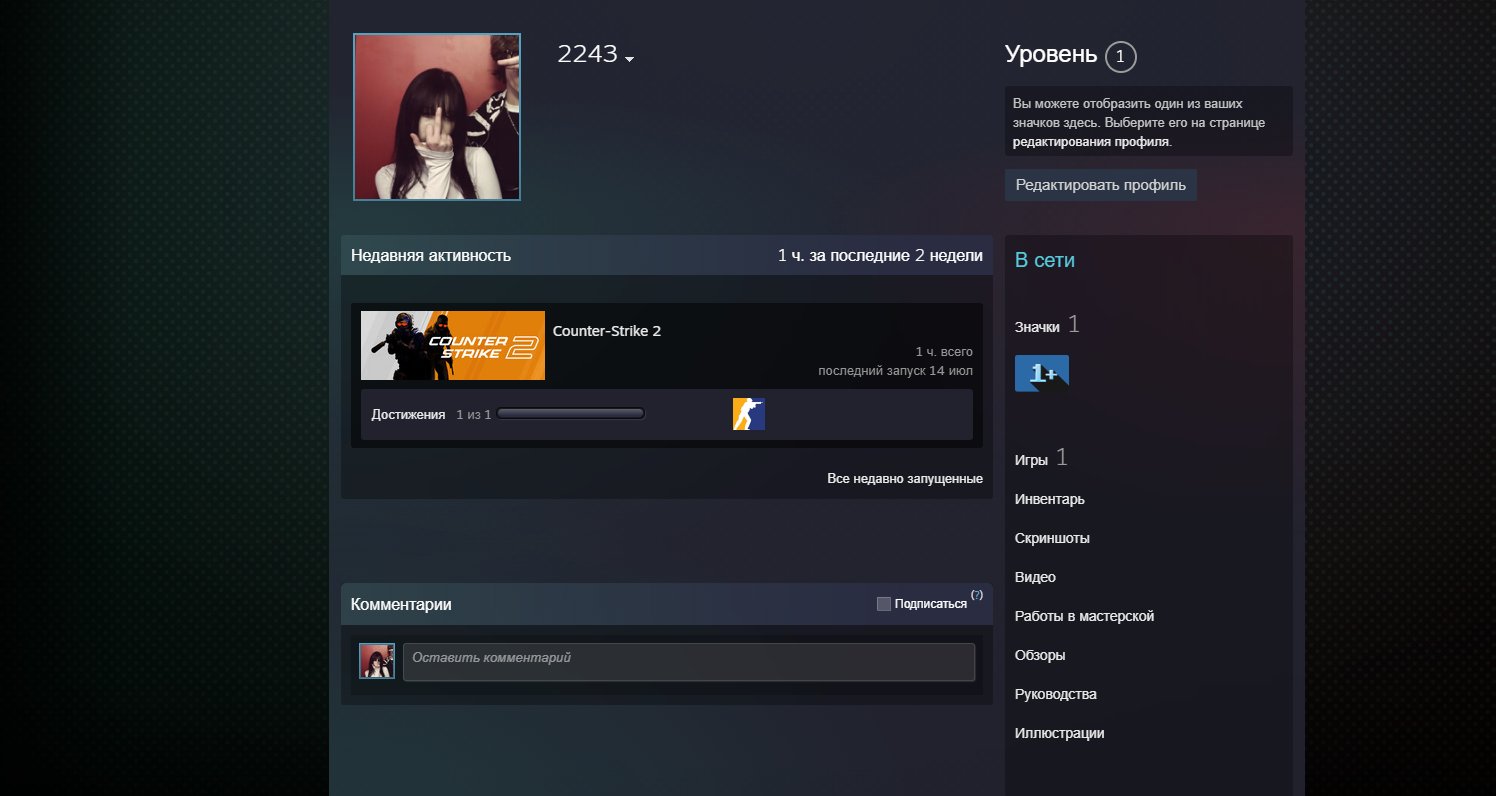This screenshot has height=796, width=1496.
Task: Click the (?) help icon near Подписаться
Action: pos(977,595)
